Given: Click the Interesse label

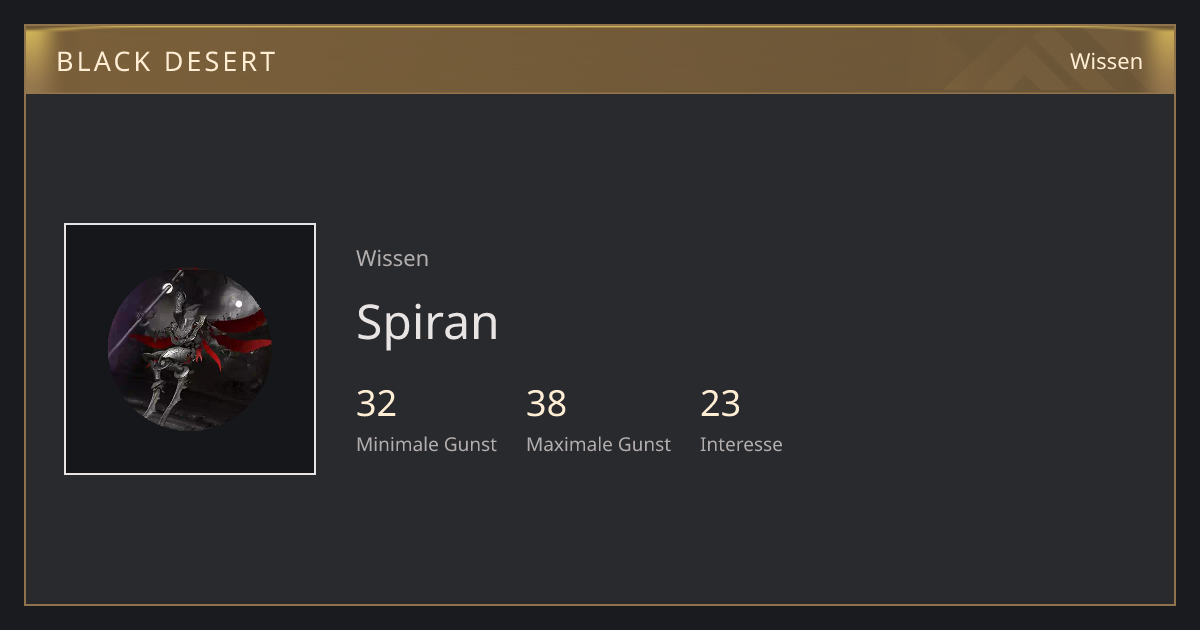Looking at the screenshot, I should pyautogui.click(x=741, y=444).
